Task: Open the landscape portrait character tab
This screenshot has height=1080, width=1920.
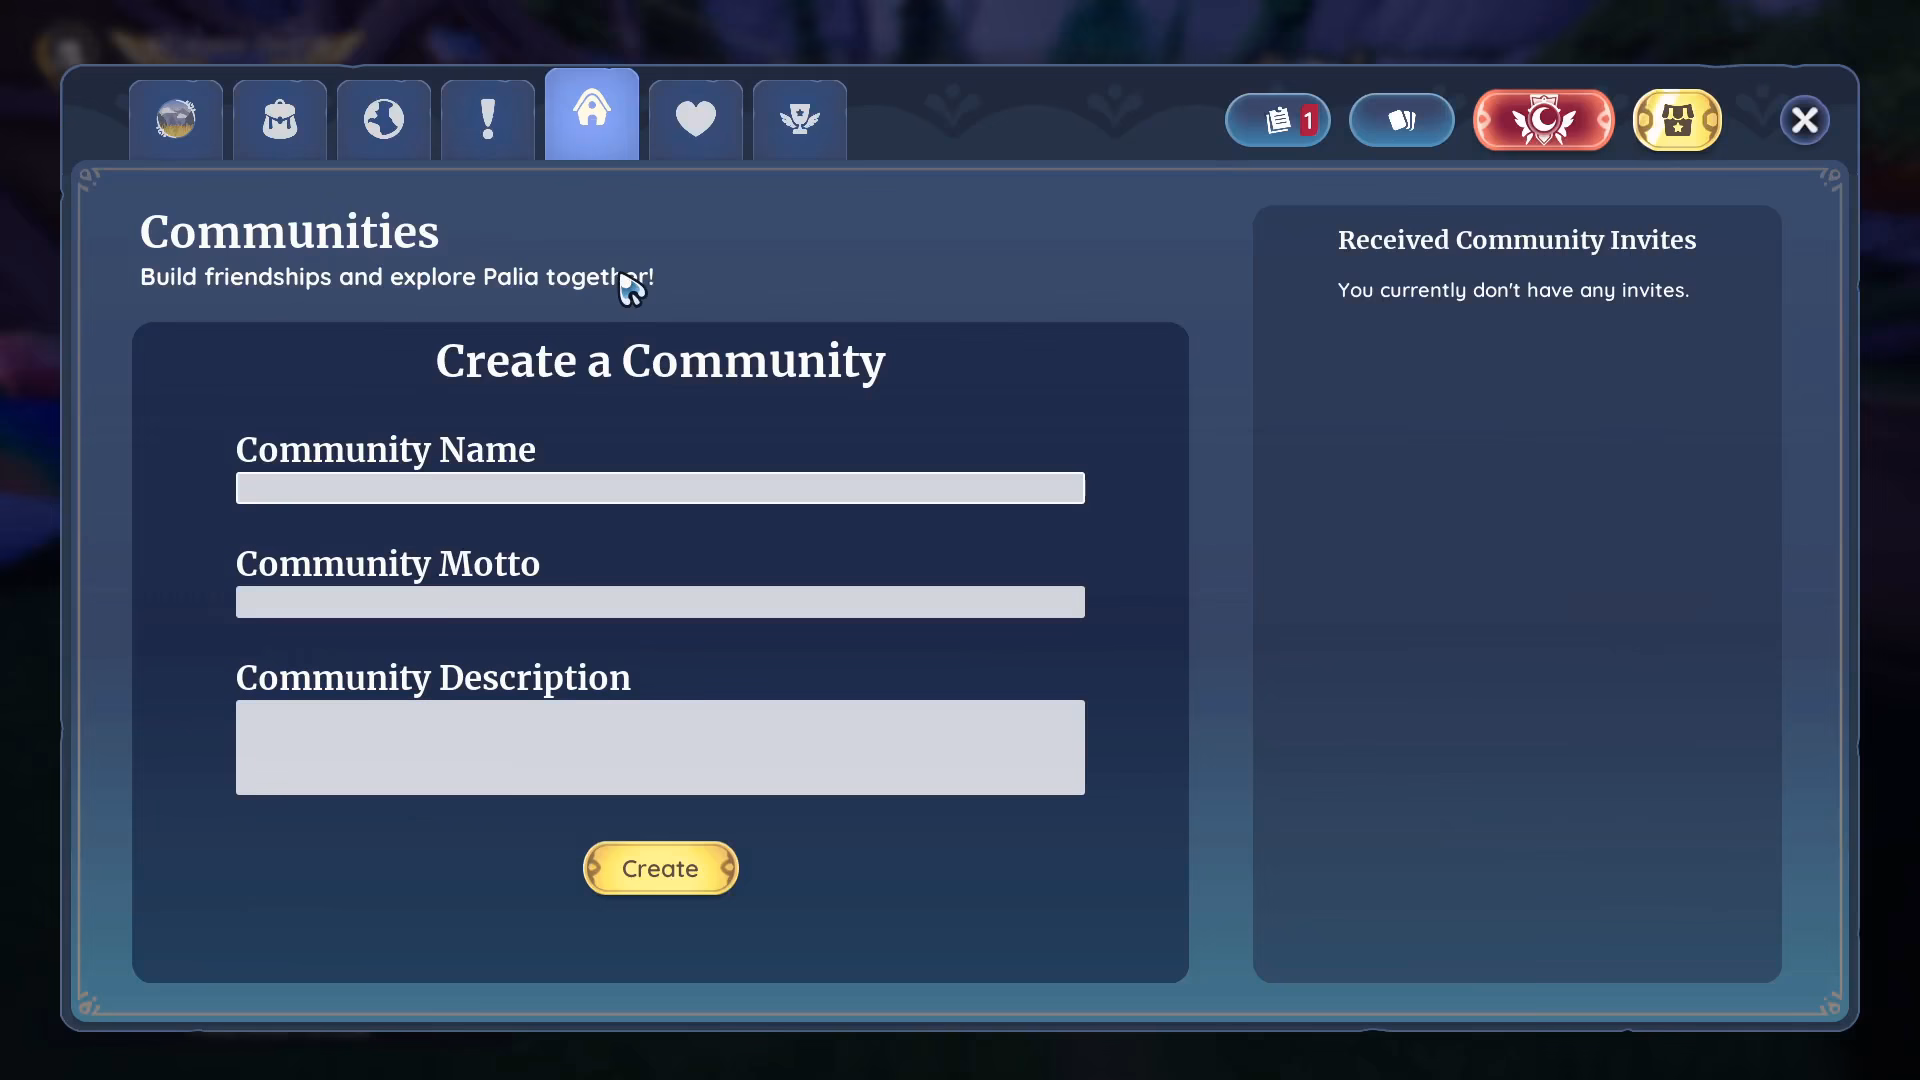Action: click(x=176, y=120)
